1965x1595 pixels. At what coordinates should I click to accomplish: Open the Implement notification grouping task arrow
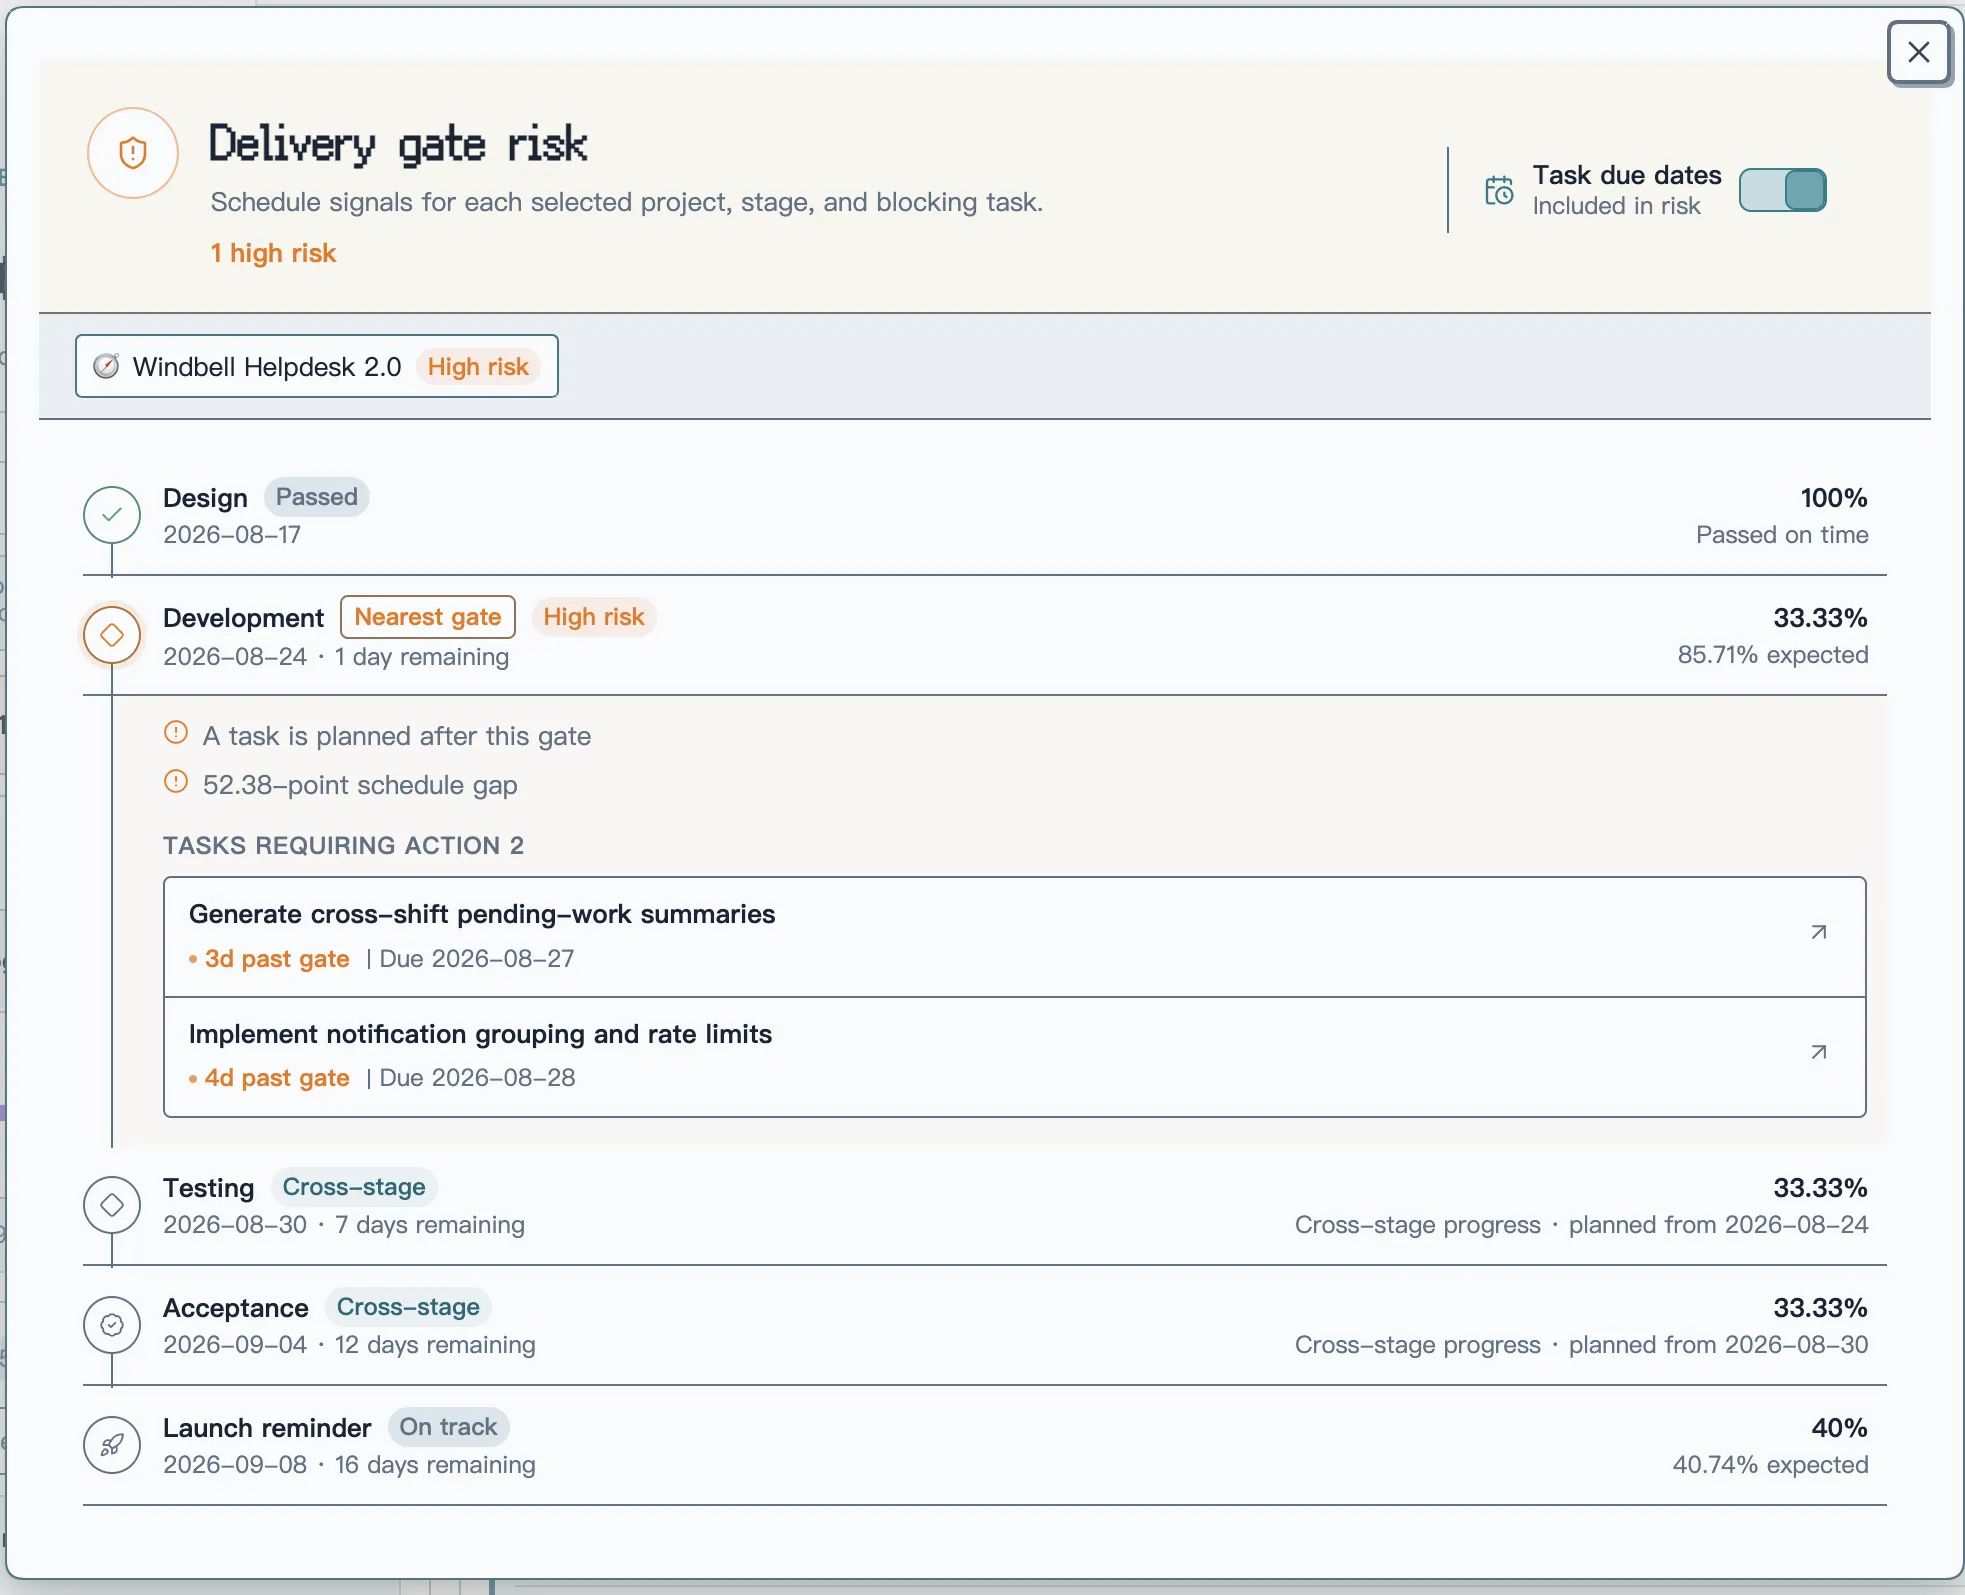[1819, 1052]
